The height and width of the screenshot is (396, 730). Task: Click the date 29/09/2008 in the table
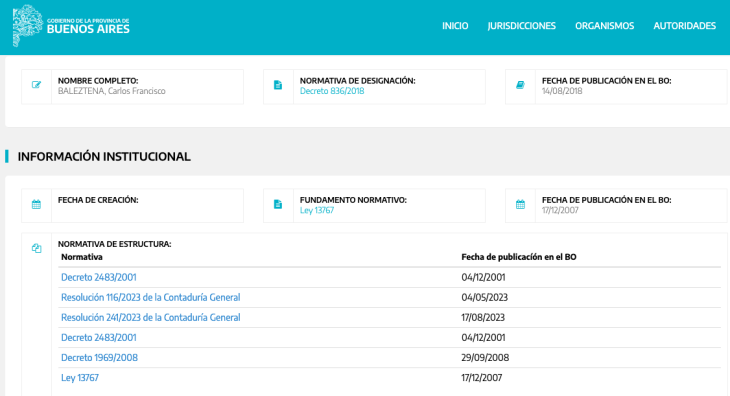click(x=485, y=357)
